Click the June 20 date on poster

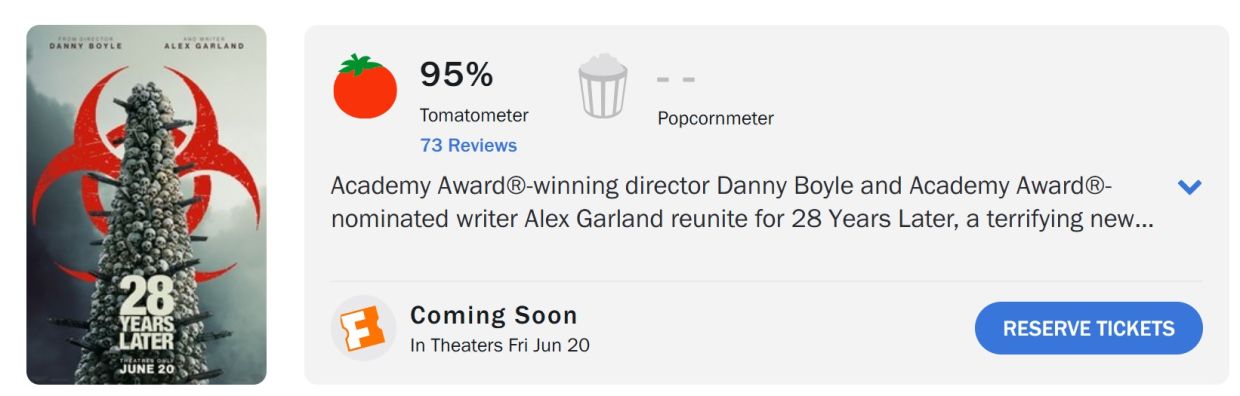click(x=146, y=367)
